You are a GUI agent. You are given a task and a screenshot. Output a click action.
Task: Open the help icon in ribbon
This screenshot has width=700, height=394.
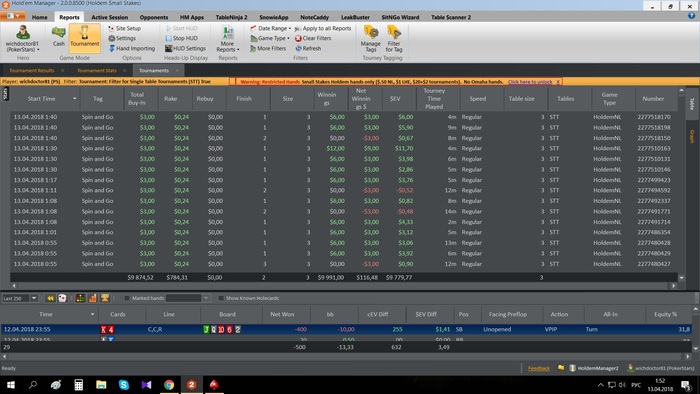[692, 16]
